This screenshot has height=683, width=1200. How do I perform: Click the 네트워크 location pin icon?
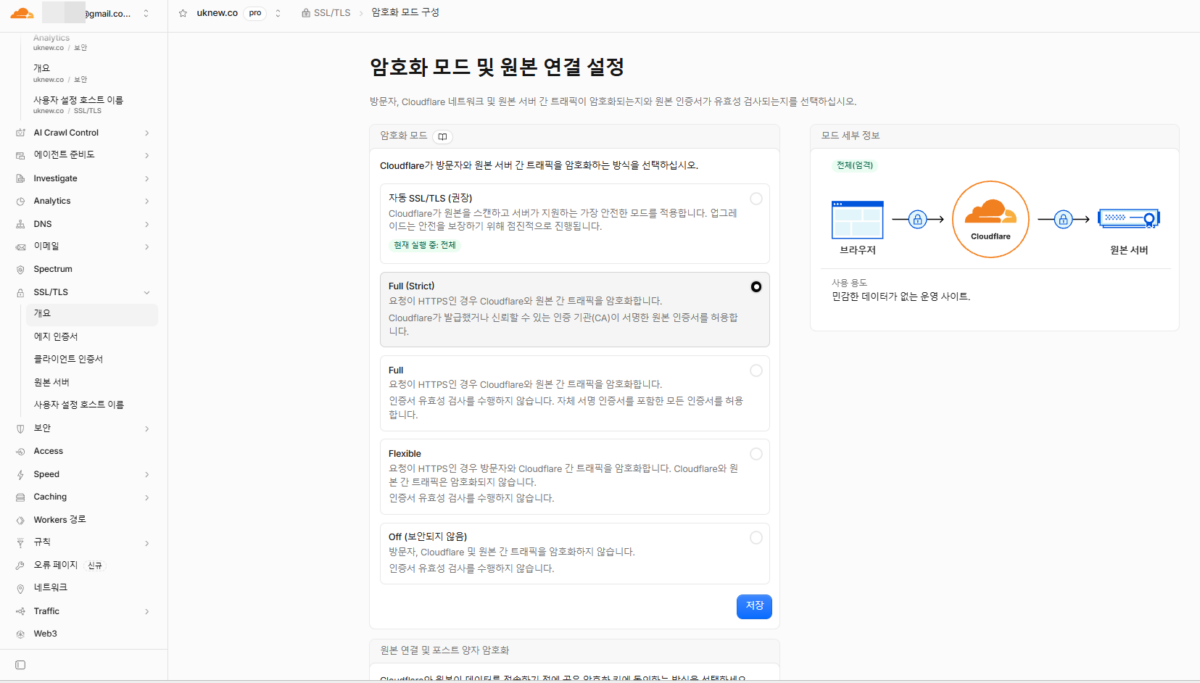click(x=22, y=588)
